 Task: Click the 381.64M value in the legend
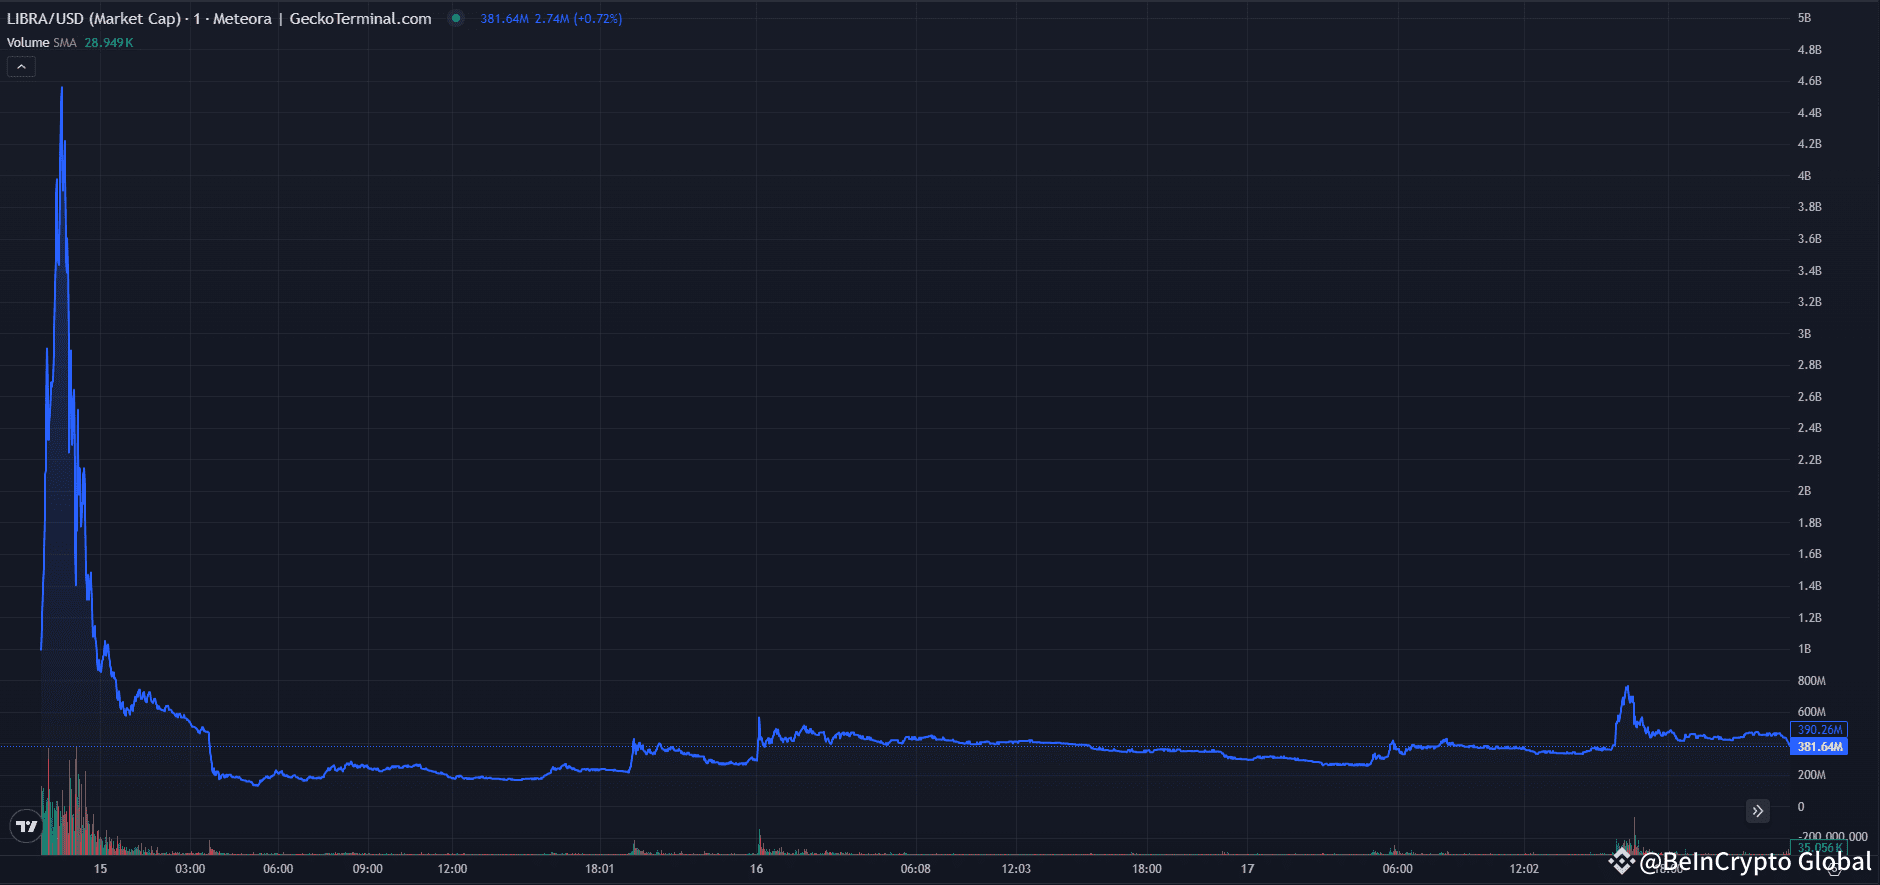tap(504, 19)
